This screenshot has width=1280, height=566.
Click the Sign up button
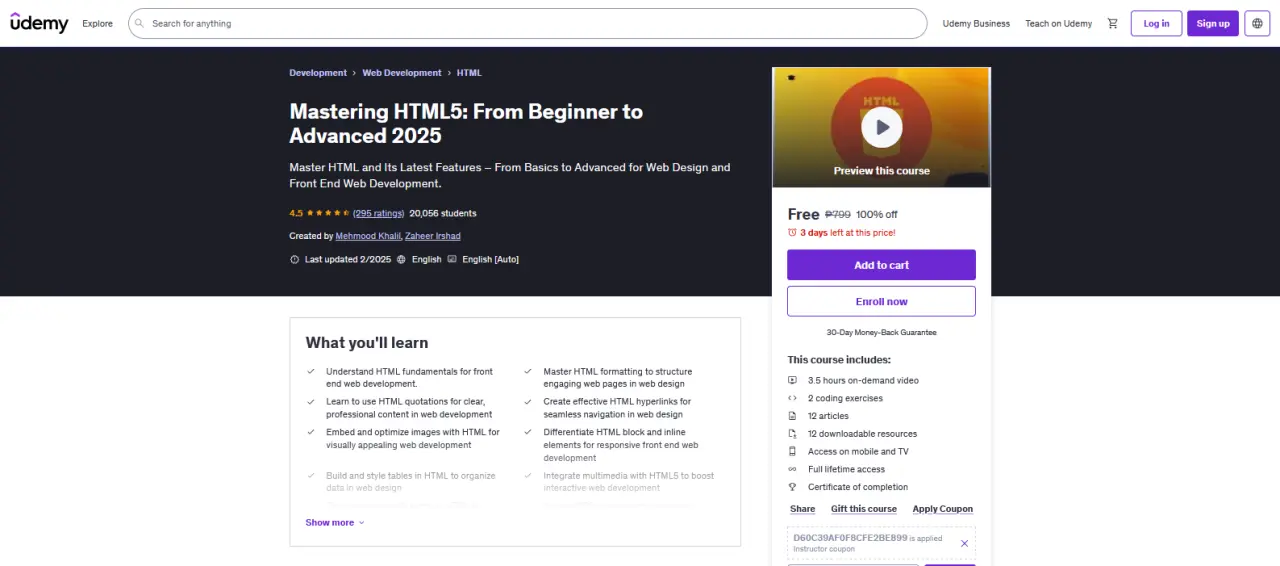[1213, 23]
